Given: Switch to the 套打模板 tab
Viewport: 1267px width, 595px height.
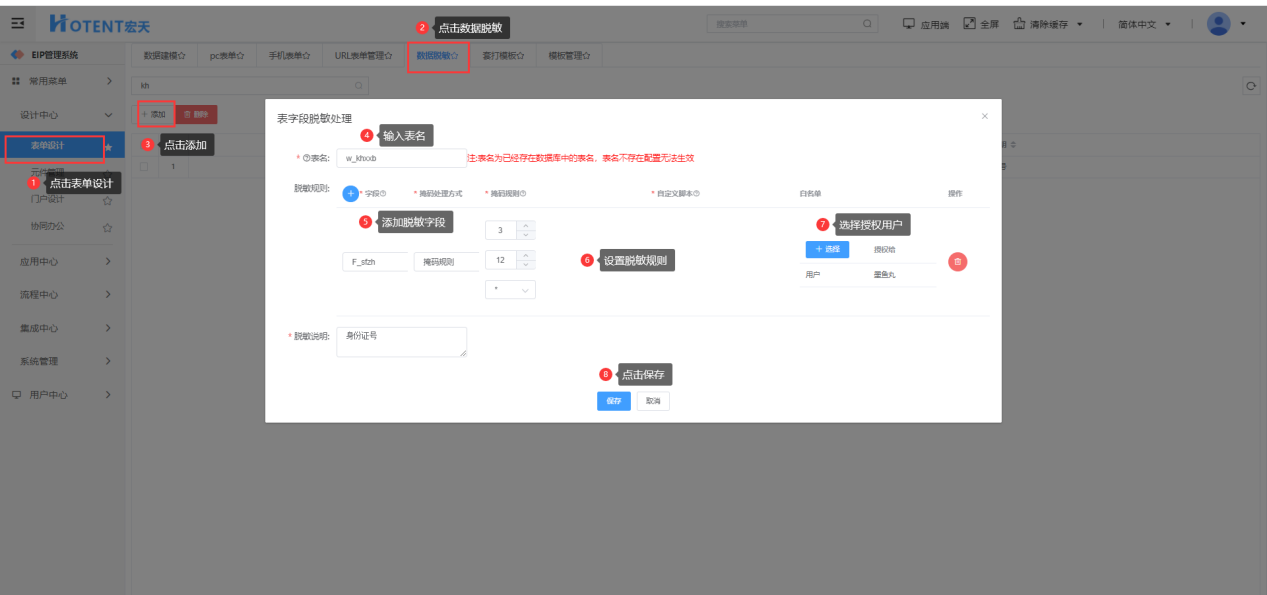Looking at the screenshot, I should point(503,56).
